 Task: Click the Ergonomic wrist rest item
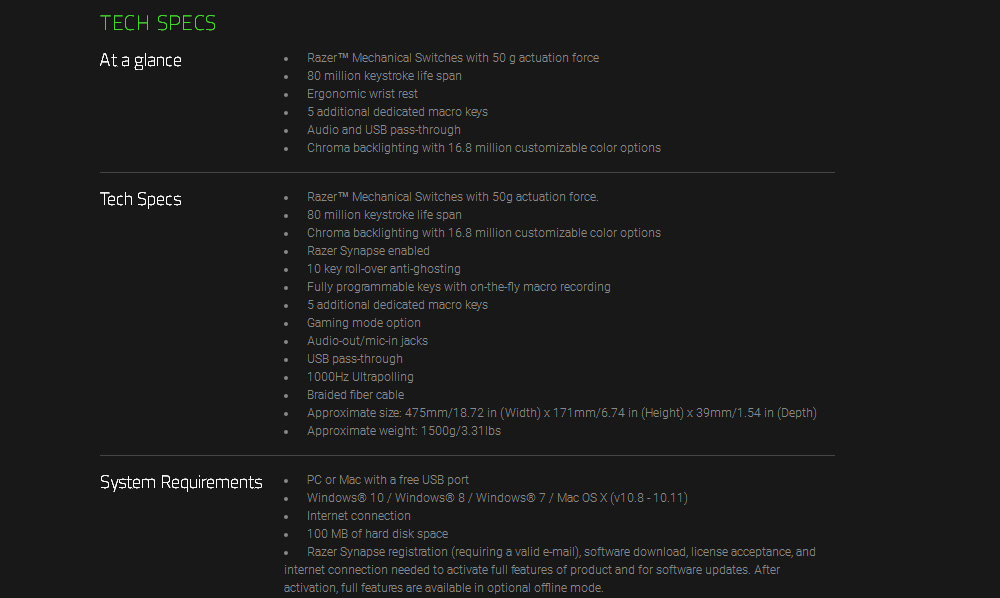pyautogui.click(x=362, y=94)
